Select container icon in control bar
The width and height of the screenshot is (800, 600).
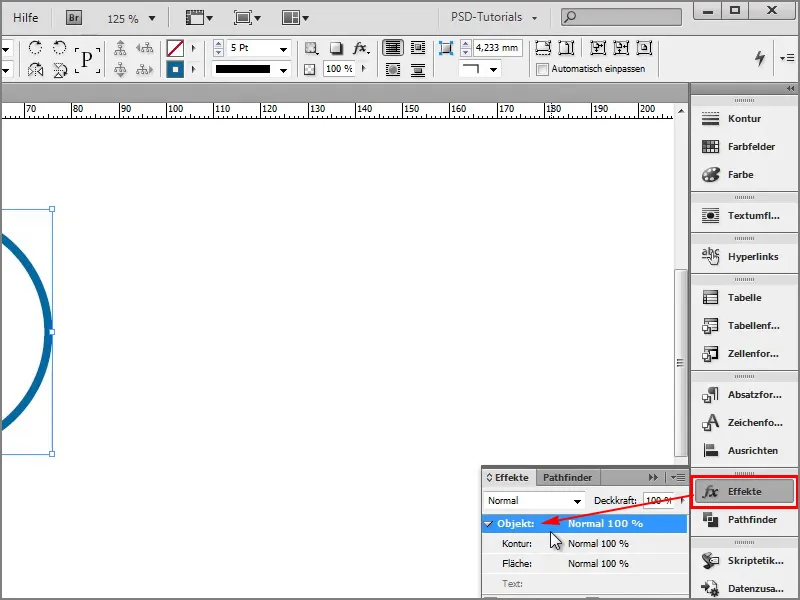coord(120,48)
